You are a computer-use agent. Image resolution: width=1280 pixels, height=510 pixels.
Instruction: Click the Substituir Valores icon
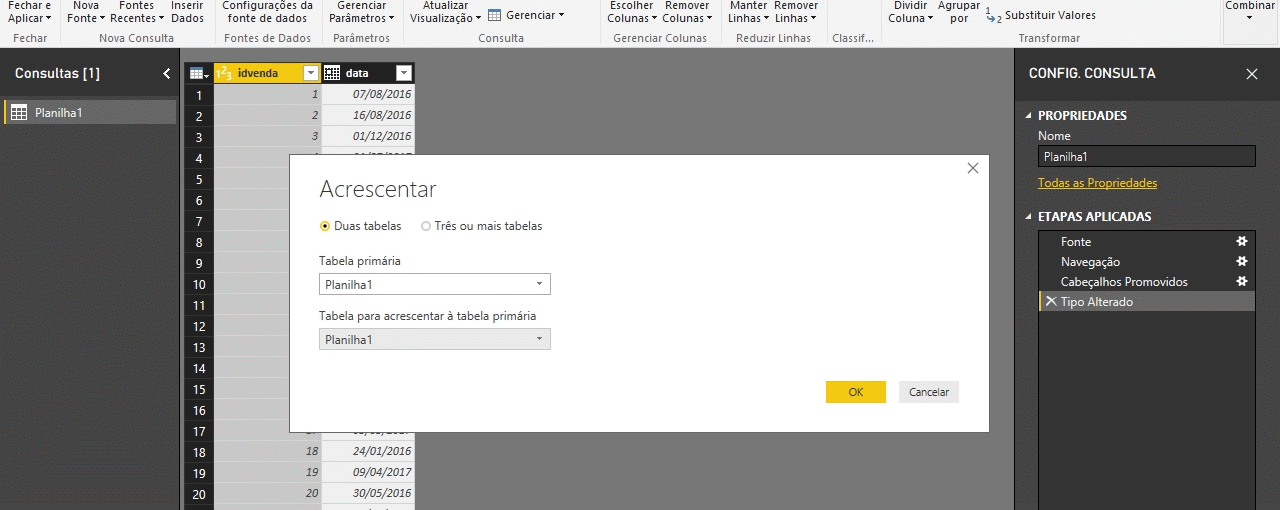pos(993,15)
